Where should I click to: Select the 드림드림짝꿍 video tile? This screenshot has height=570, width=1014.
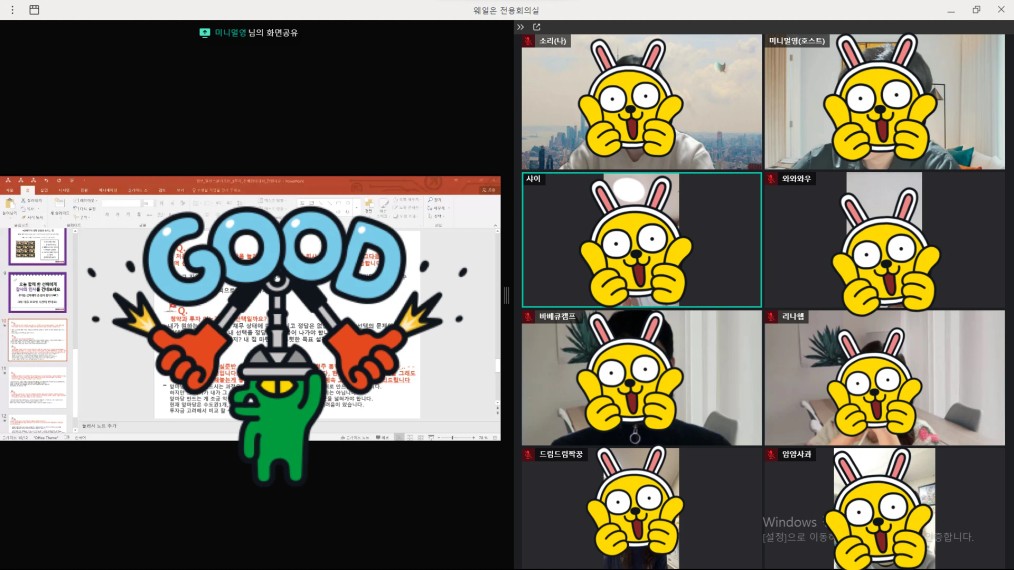click(x=642, y=509)
